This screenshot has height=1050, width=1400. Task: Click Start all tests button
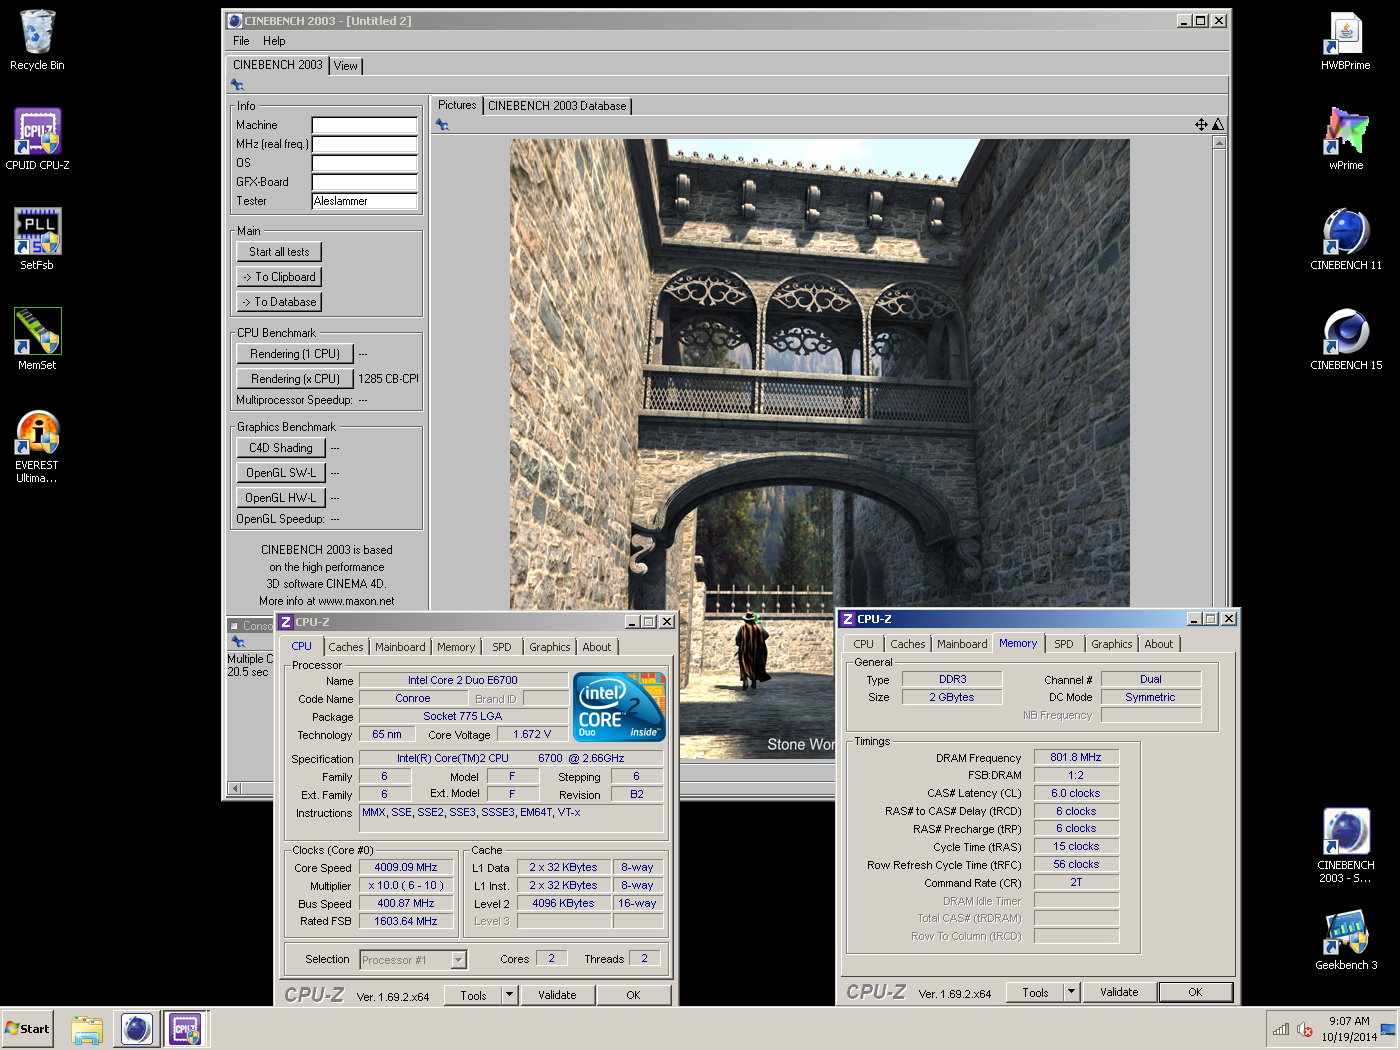(279, 252)
